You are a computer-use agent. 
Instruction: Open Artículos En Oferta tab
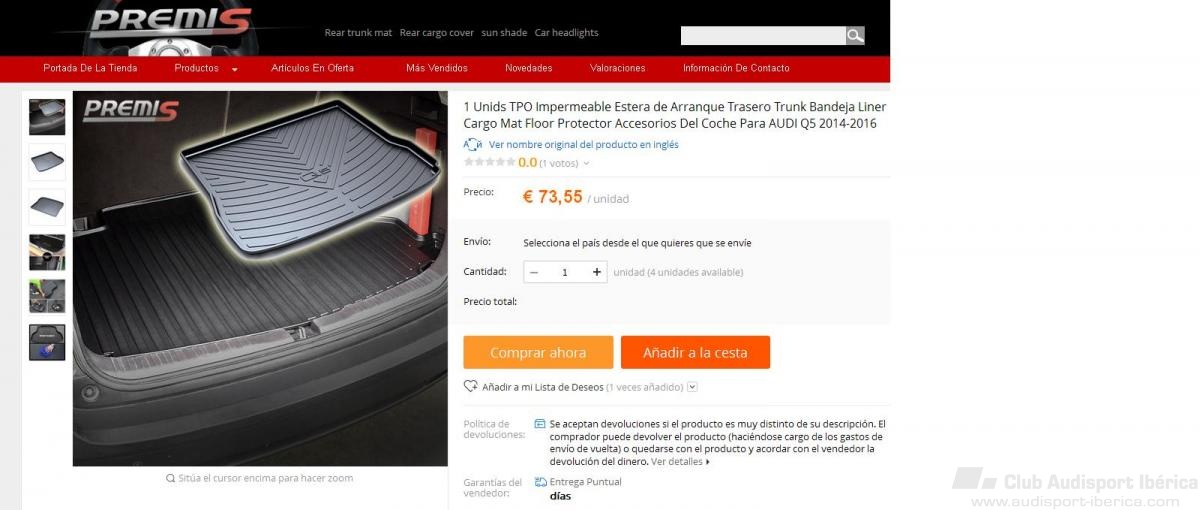[x=312, y=69]
